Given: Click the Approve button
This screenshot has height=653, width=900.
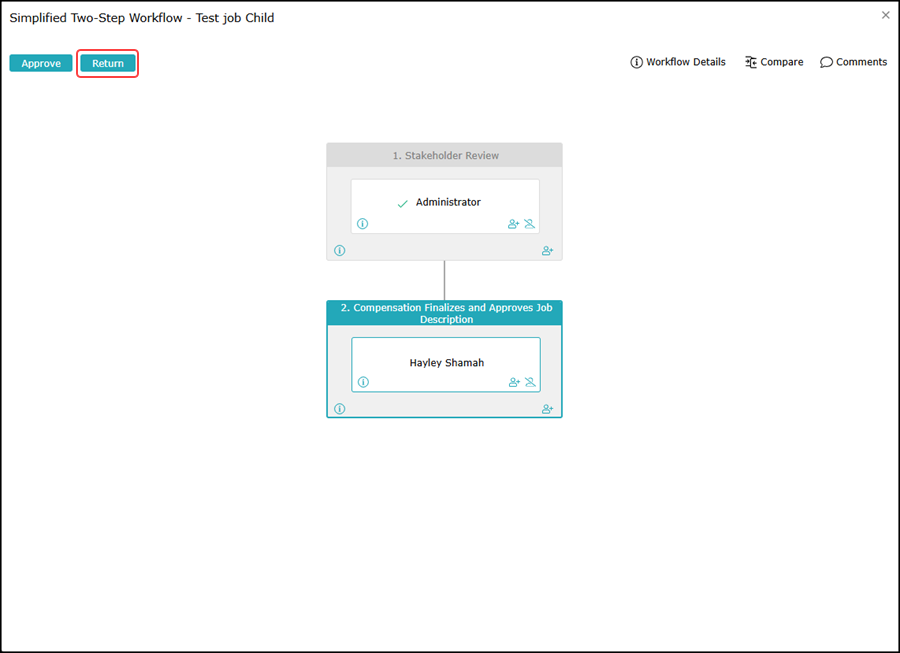Looking at the screenshot, I should [41, 63].
